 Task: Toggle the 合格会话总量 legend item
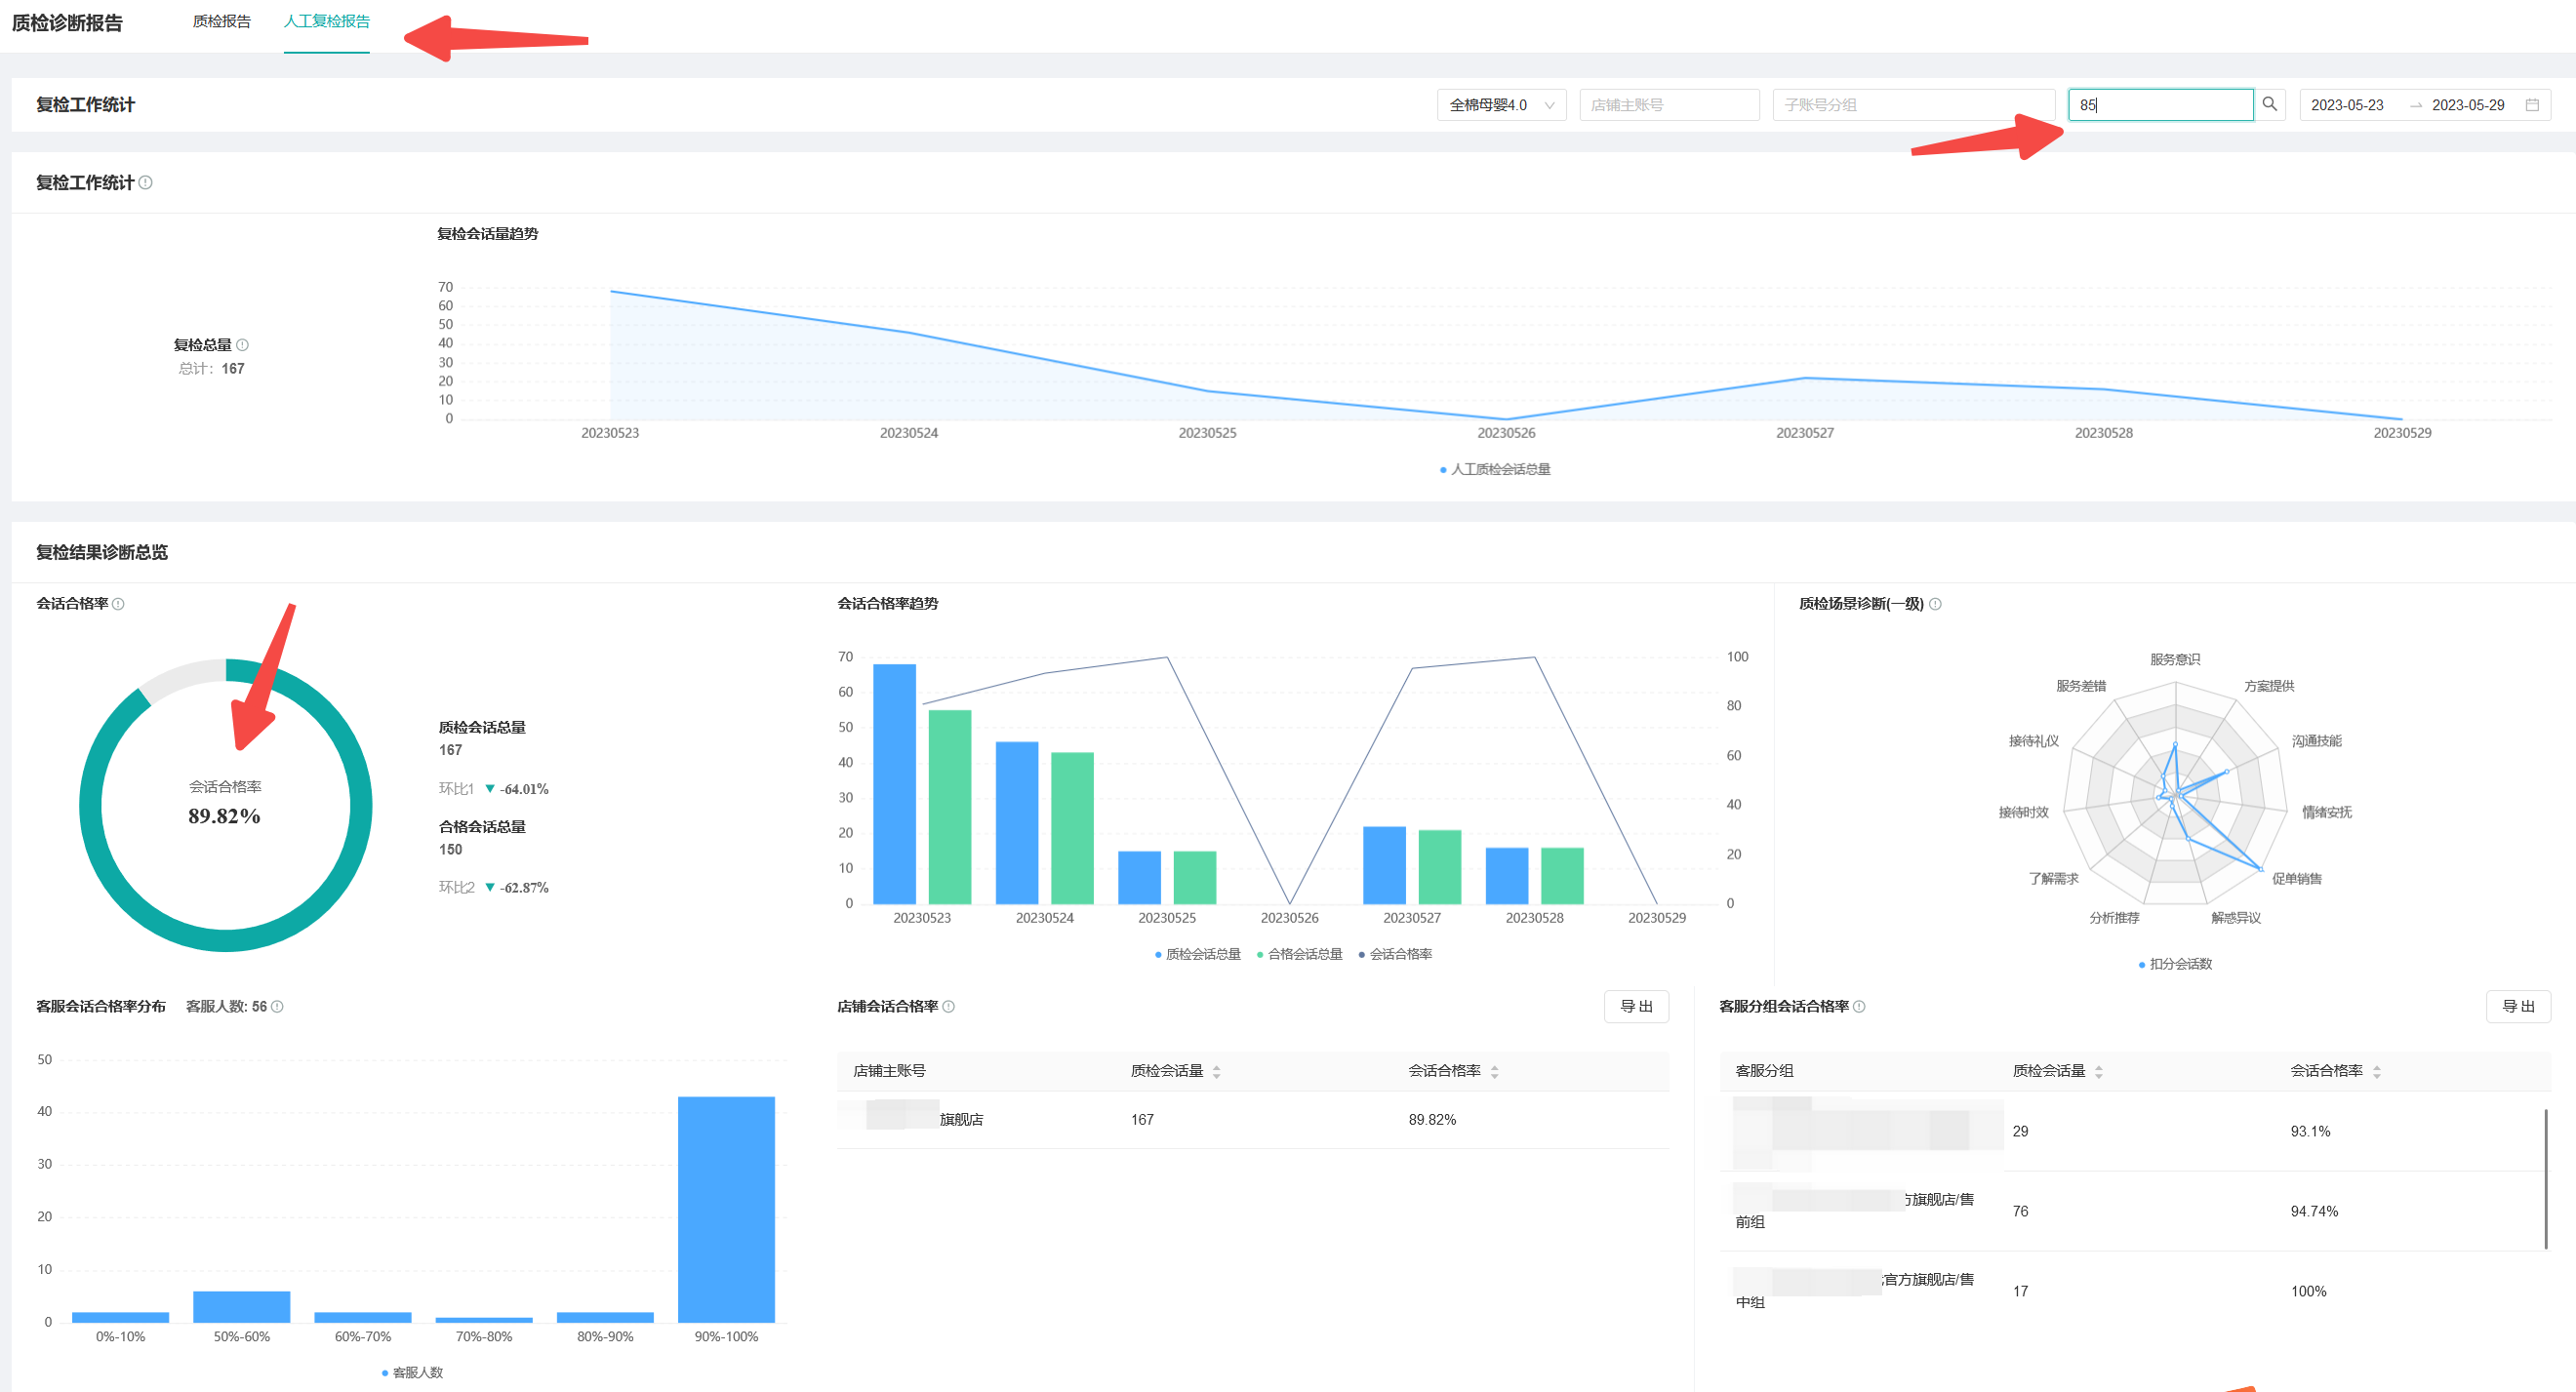[1299, 954]
